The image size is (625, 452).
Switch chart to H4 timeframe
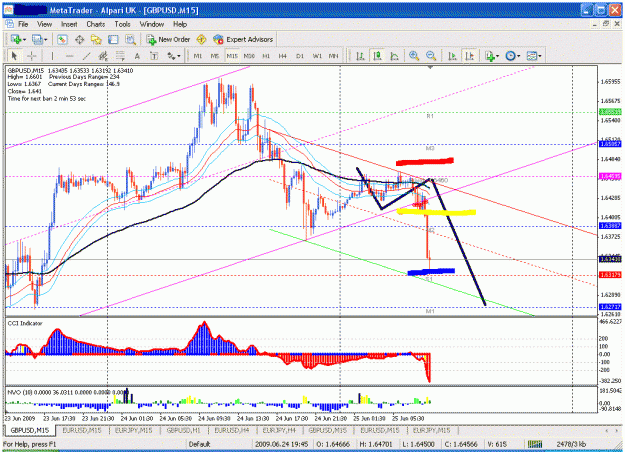click(283, 56)
